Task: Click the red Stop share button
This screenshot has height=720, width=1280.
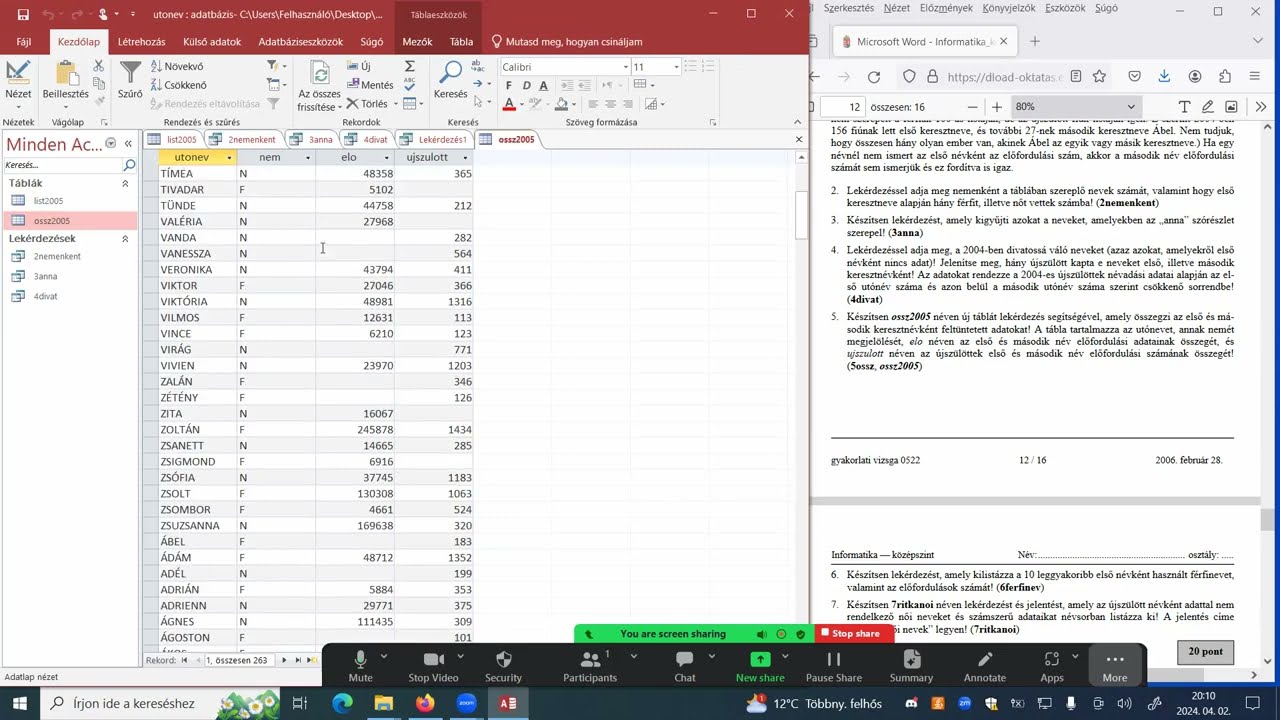Action: (x=852, y=633)
